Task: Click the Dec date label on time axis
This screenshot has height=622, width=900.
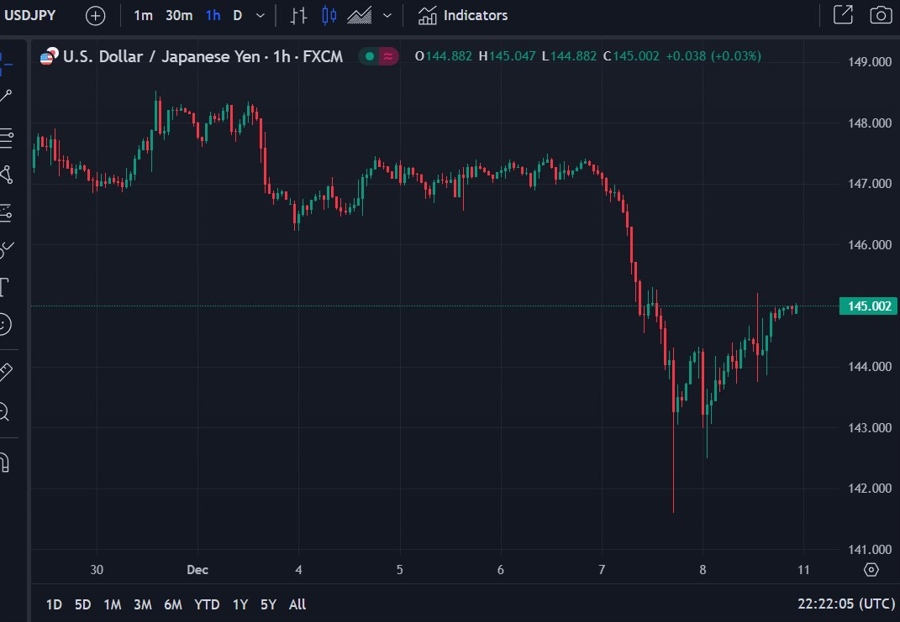Action: coord(197,570)
